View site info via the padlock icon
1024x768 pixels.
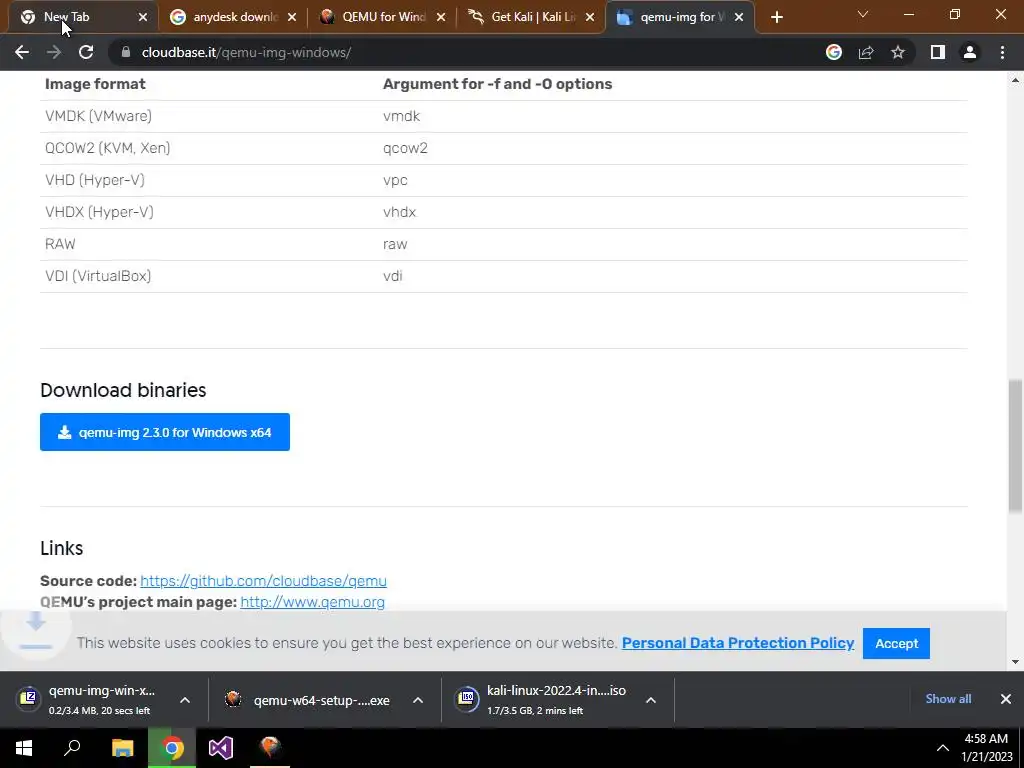[x=125, y=52]
